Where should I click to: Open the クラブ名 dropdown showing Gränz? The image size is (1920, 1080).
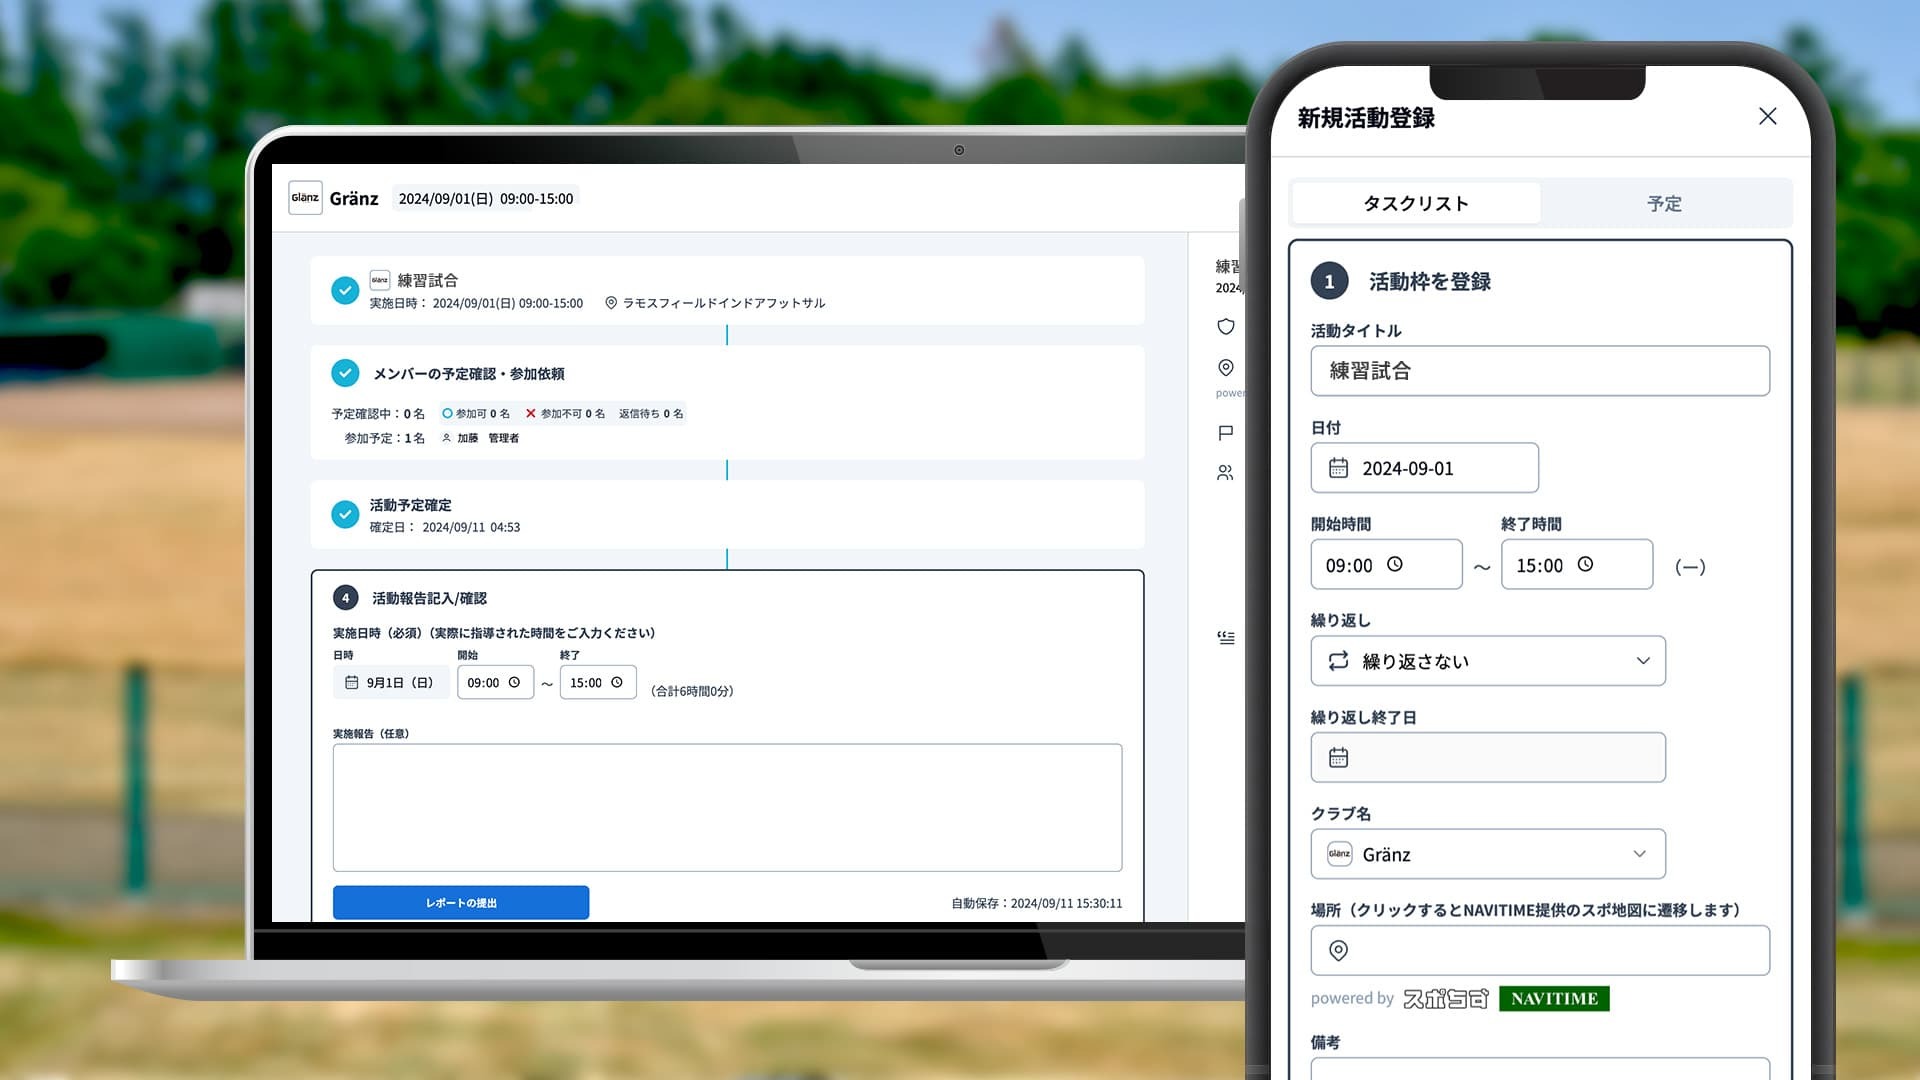click(x=1488, y=854)
